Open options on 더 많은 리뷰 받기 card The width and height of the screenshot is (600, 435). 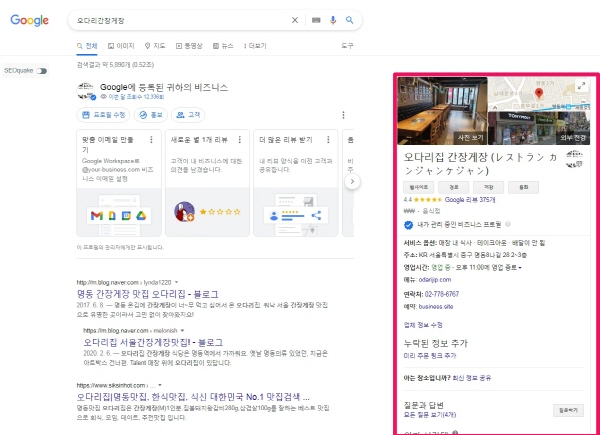coord(328,140)
